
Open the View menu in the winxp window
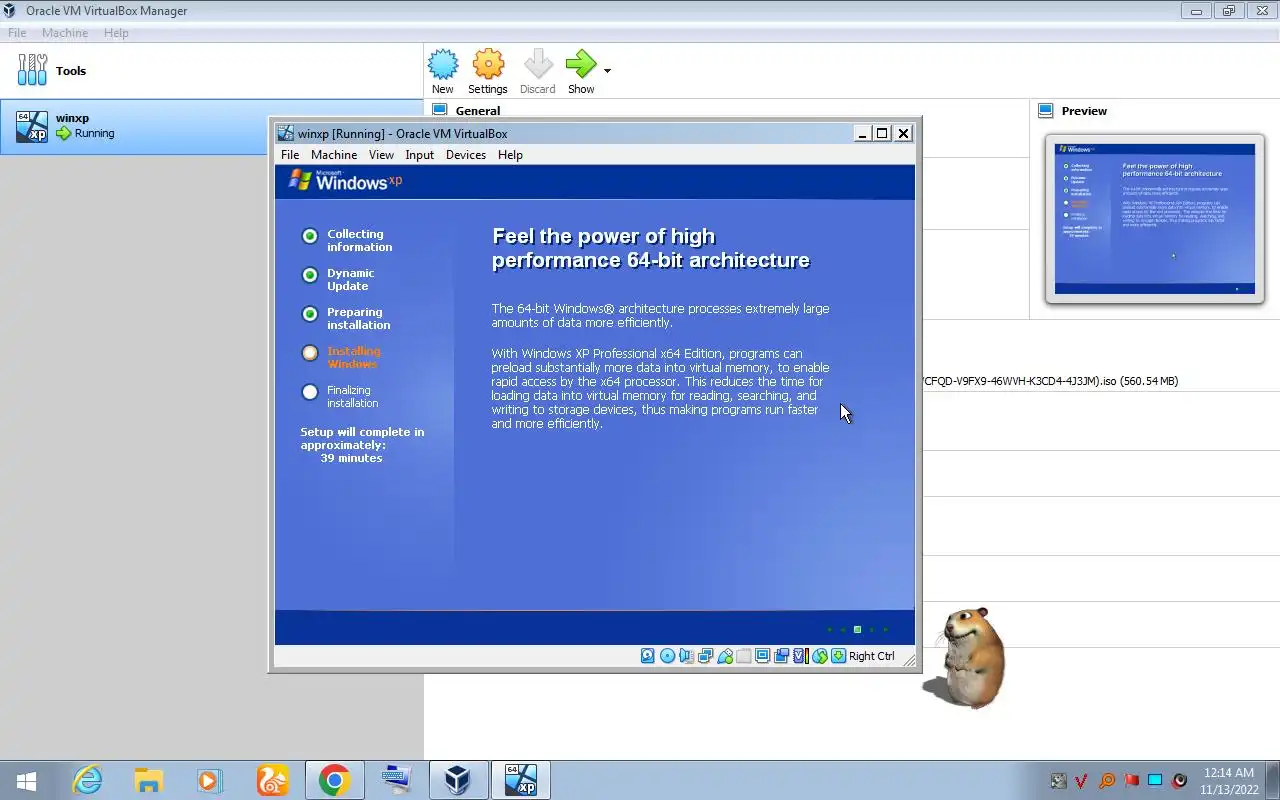click(381, 155)
